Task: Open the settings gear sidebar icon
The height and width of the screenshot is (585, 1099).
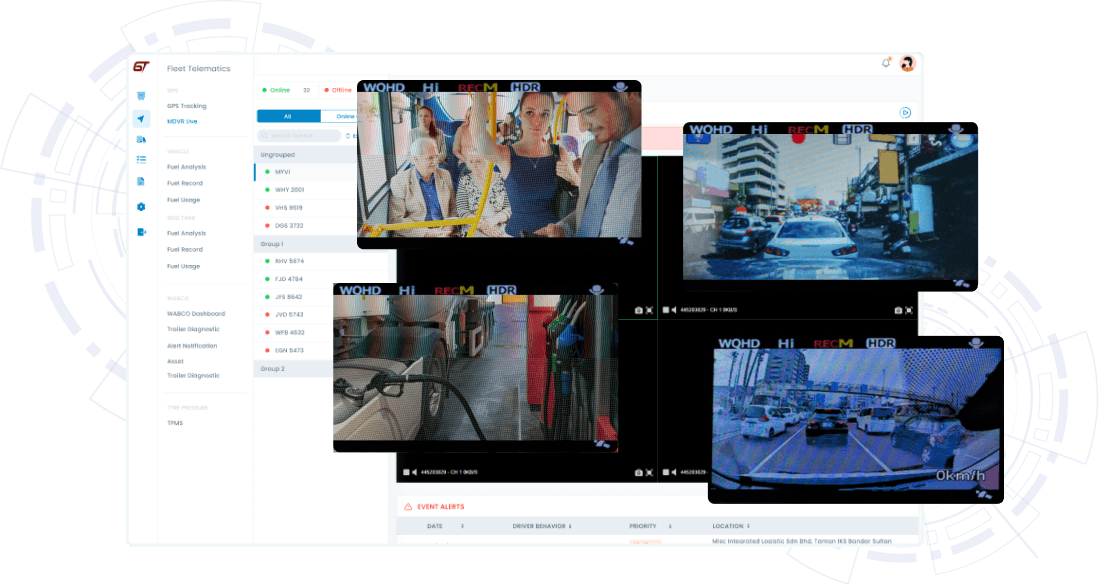Action: pos(141,206)
